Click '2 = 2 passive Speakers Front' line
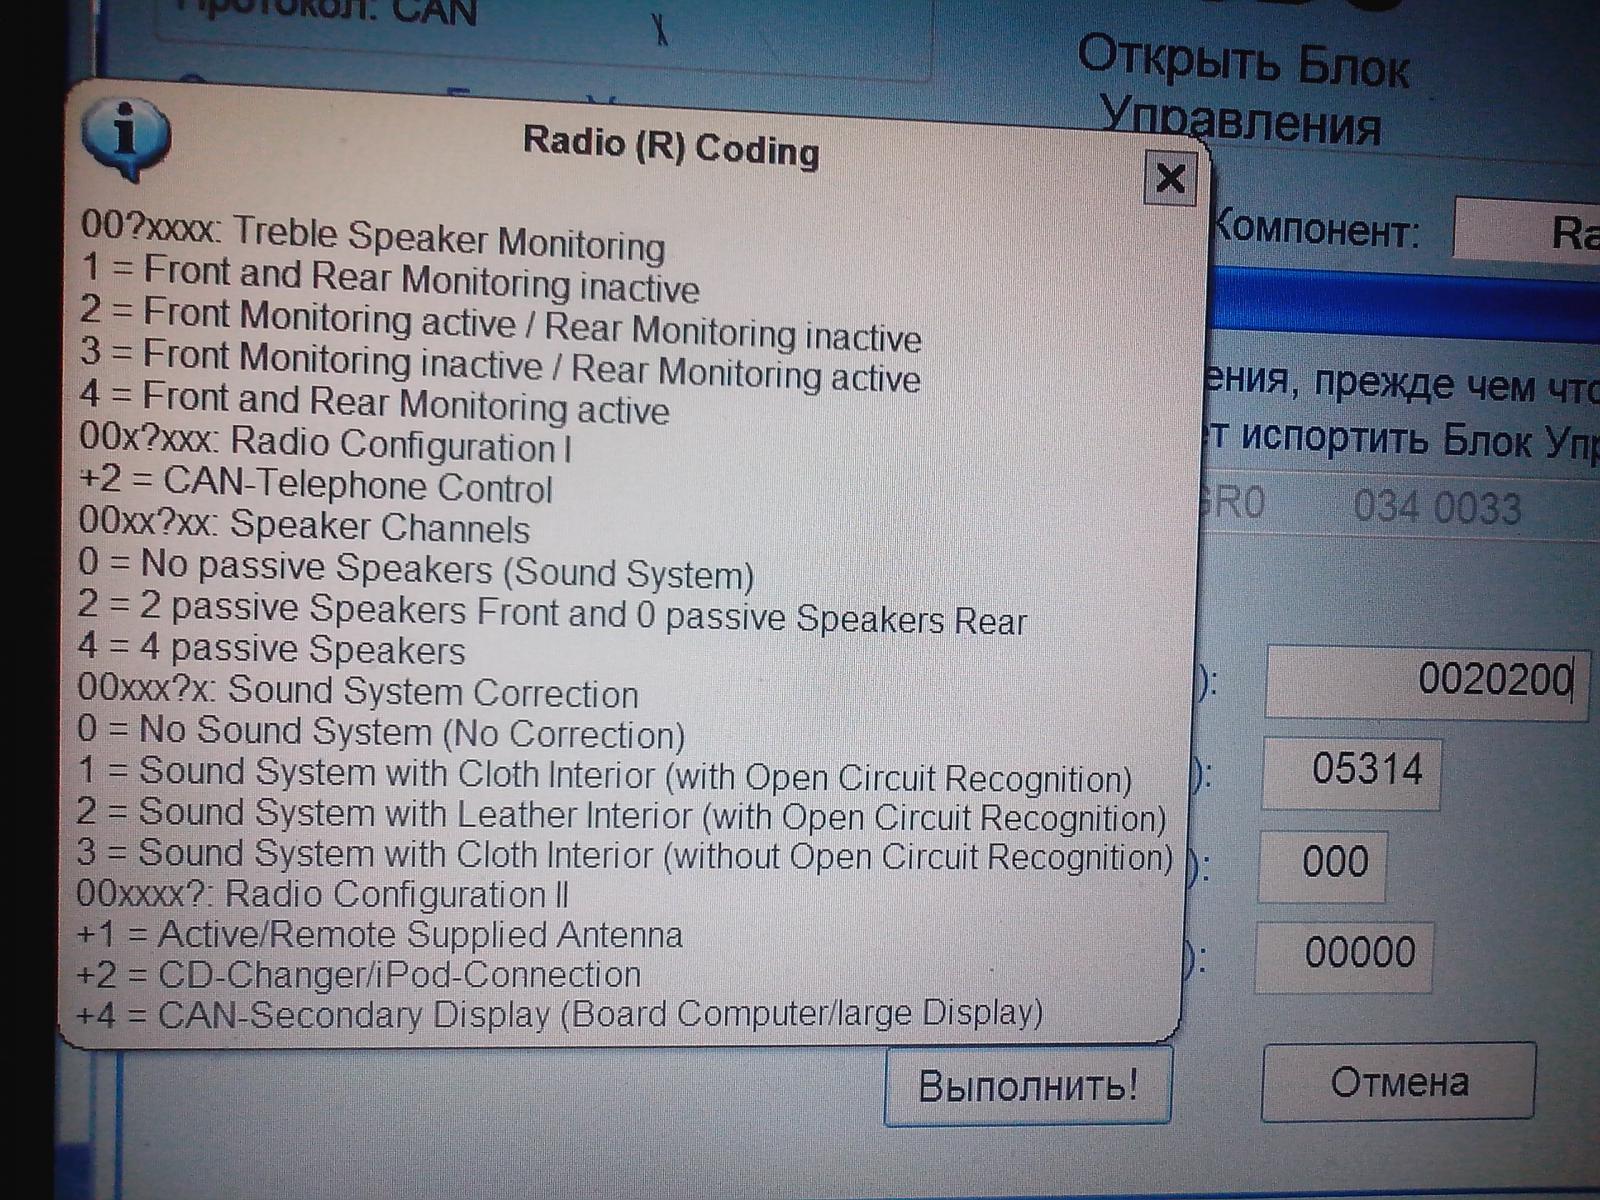The width and height of the screenshot is (1600, 1200). (x=552, y=612)
